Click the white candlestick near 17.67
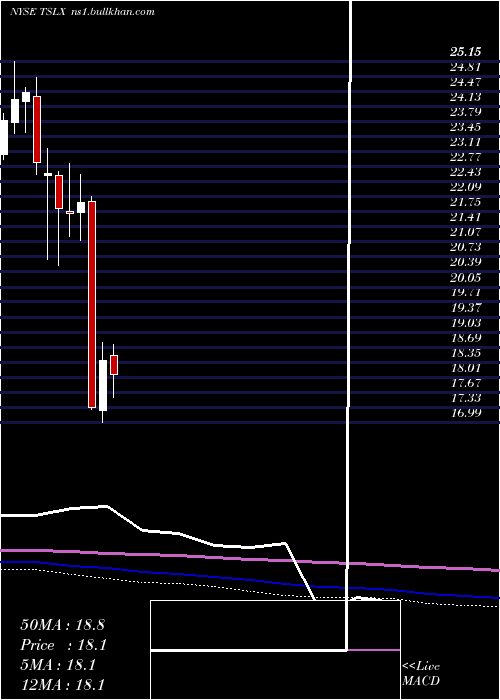Image resolution: width=500 pixels, height=700 pixels. click(103, 385)
